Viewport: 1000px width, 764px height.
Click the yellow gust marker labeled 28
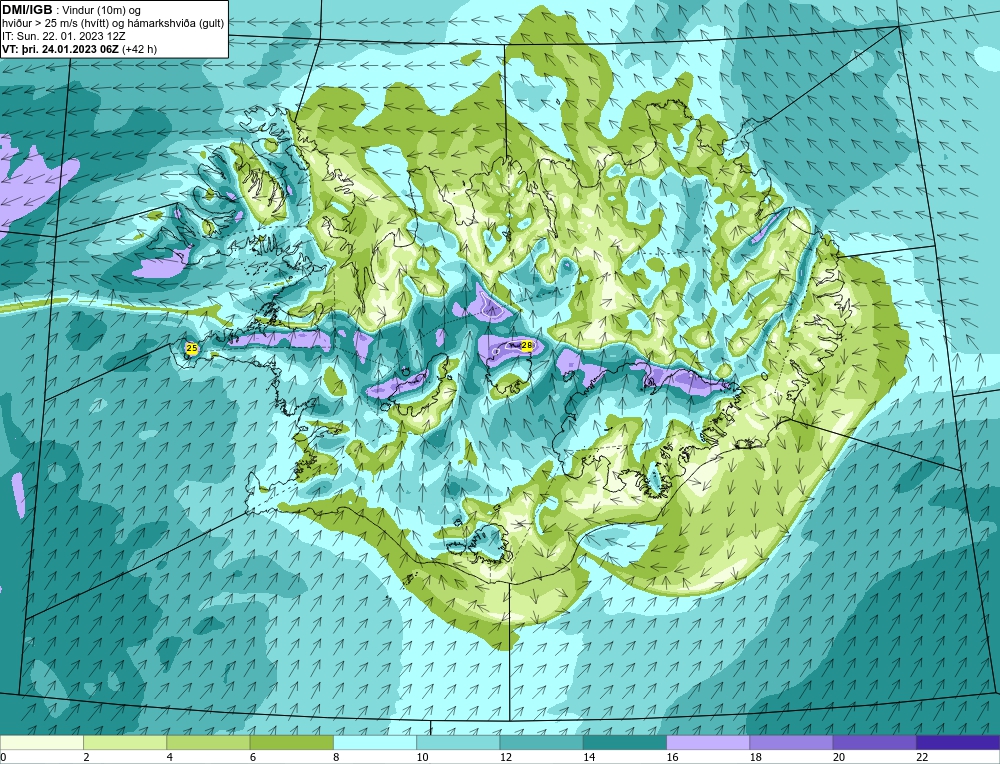(527, 346)
